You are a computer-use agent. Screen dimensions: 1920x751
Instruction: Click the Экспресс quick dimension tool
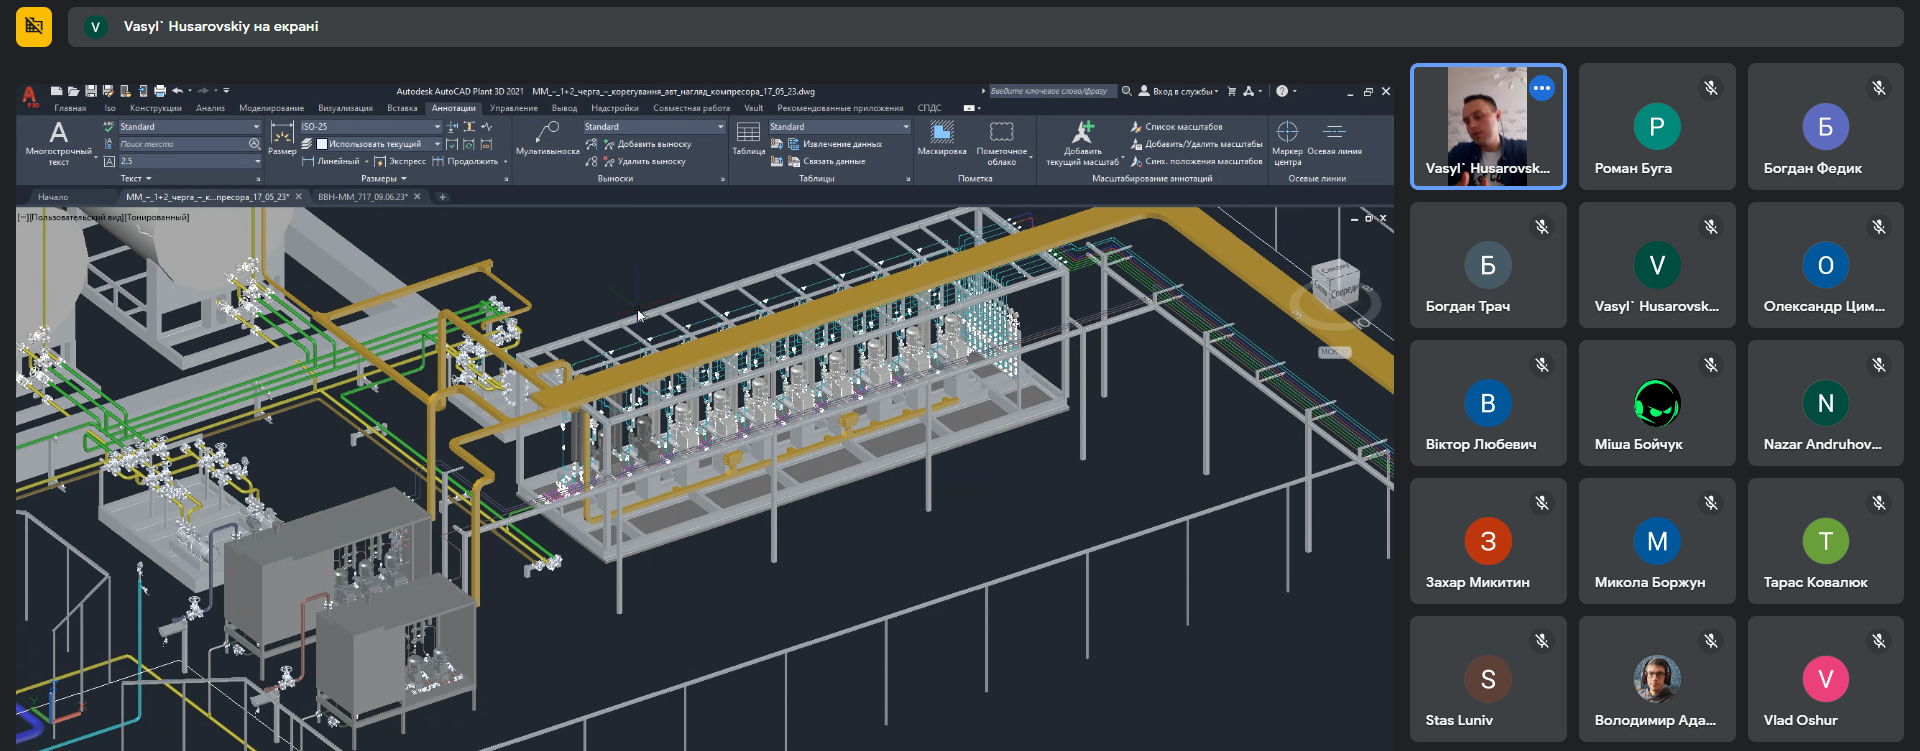[399, 161]
